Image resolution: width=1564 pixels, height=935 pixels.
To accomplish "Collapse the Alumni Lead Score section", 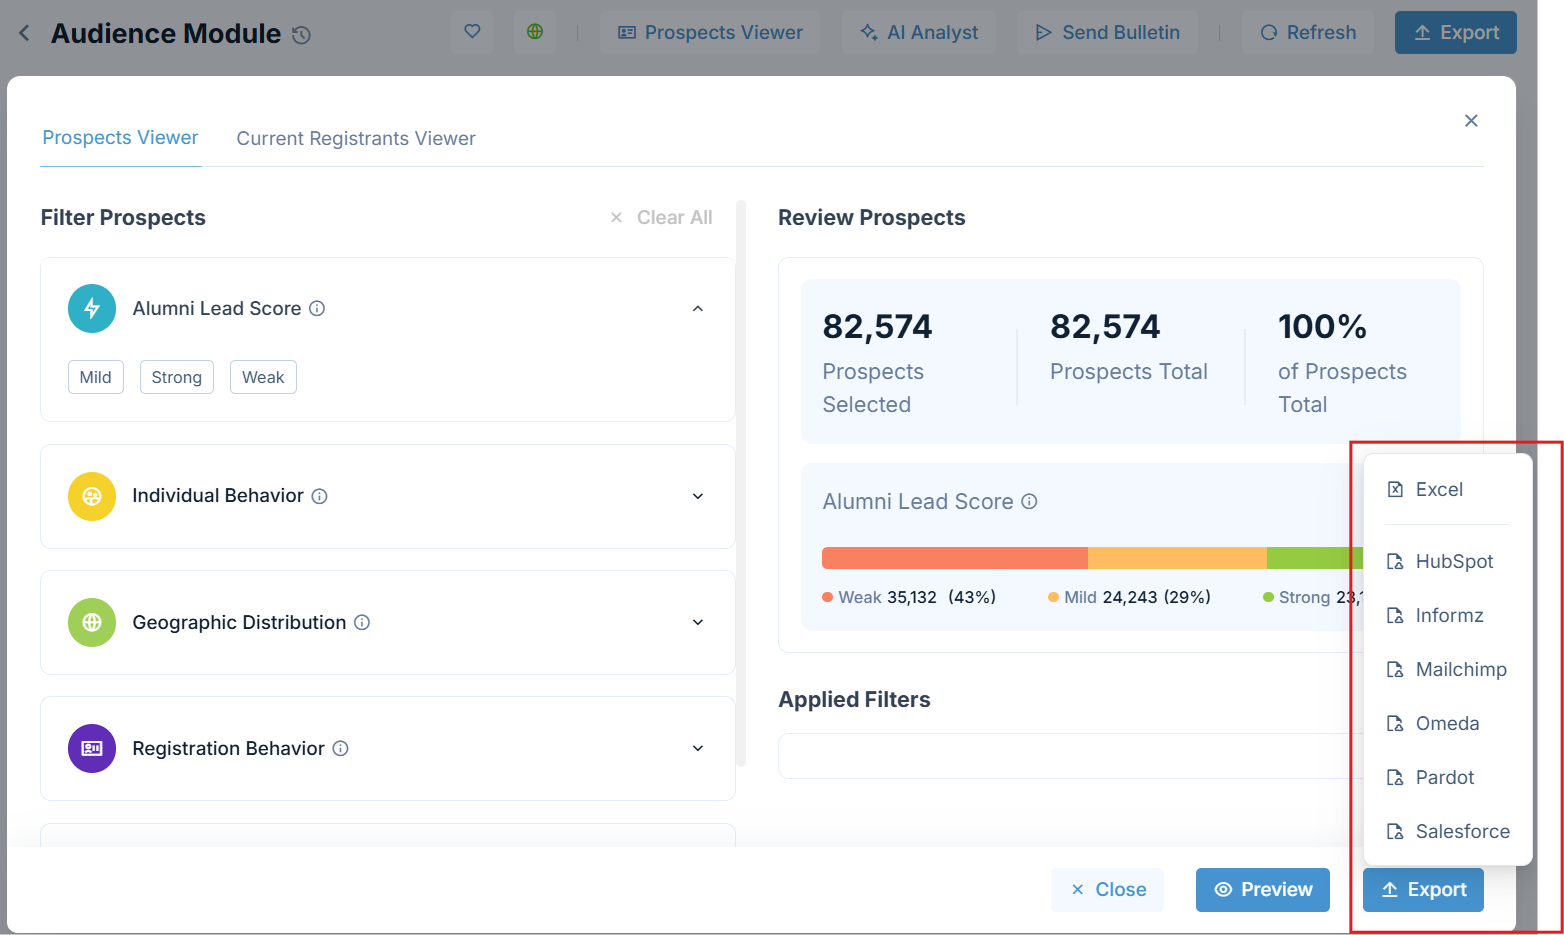I will click(x=698, y=308).
